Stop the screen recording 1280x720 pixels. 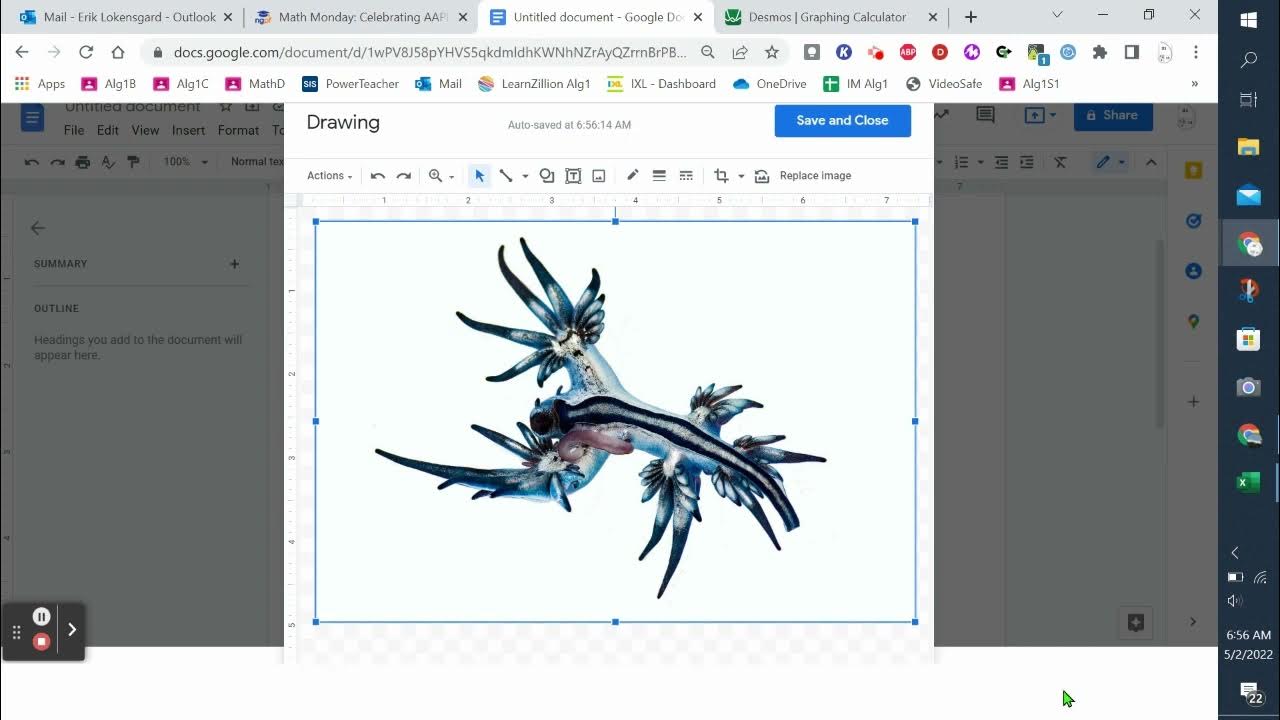41,642
